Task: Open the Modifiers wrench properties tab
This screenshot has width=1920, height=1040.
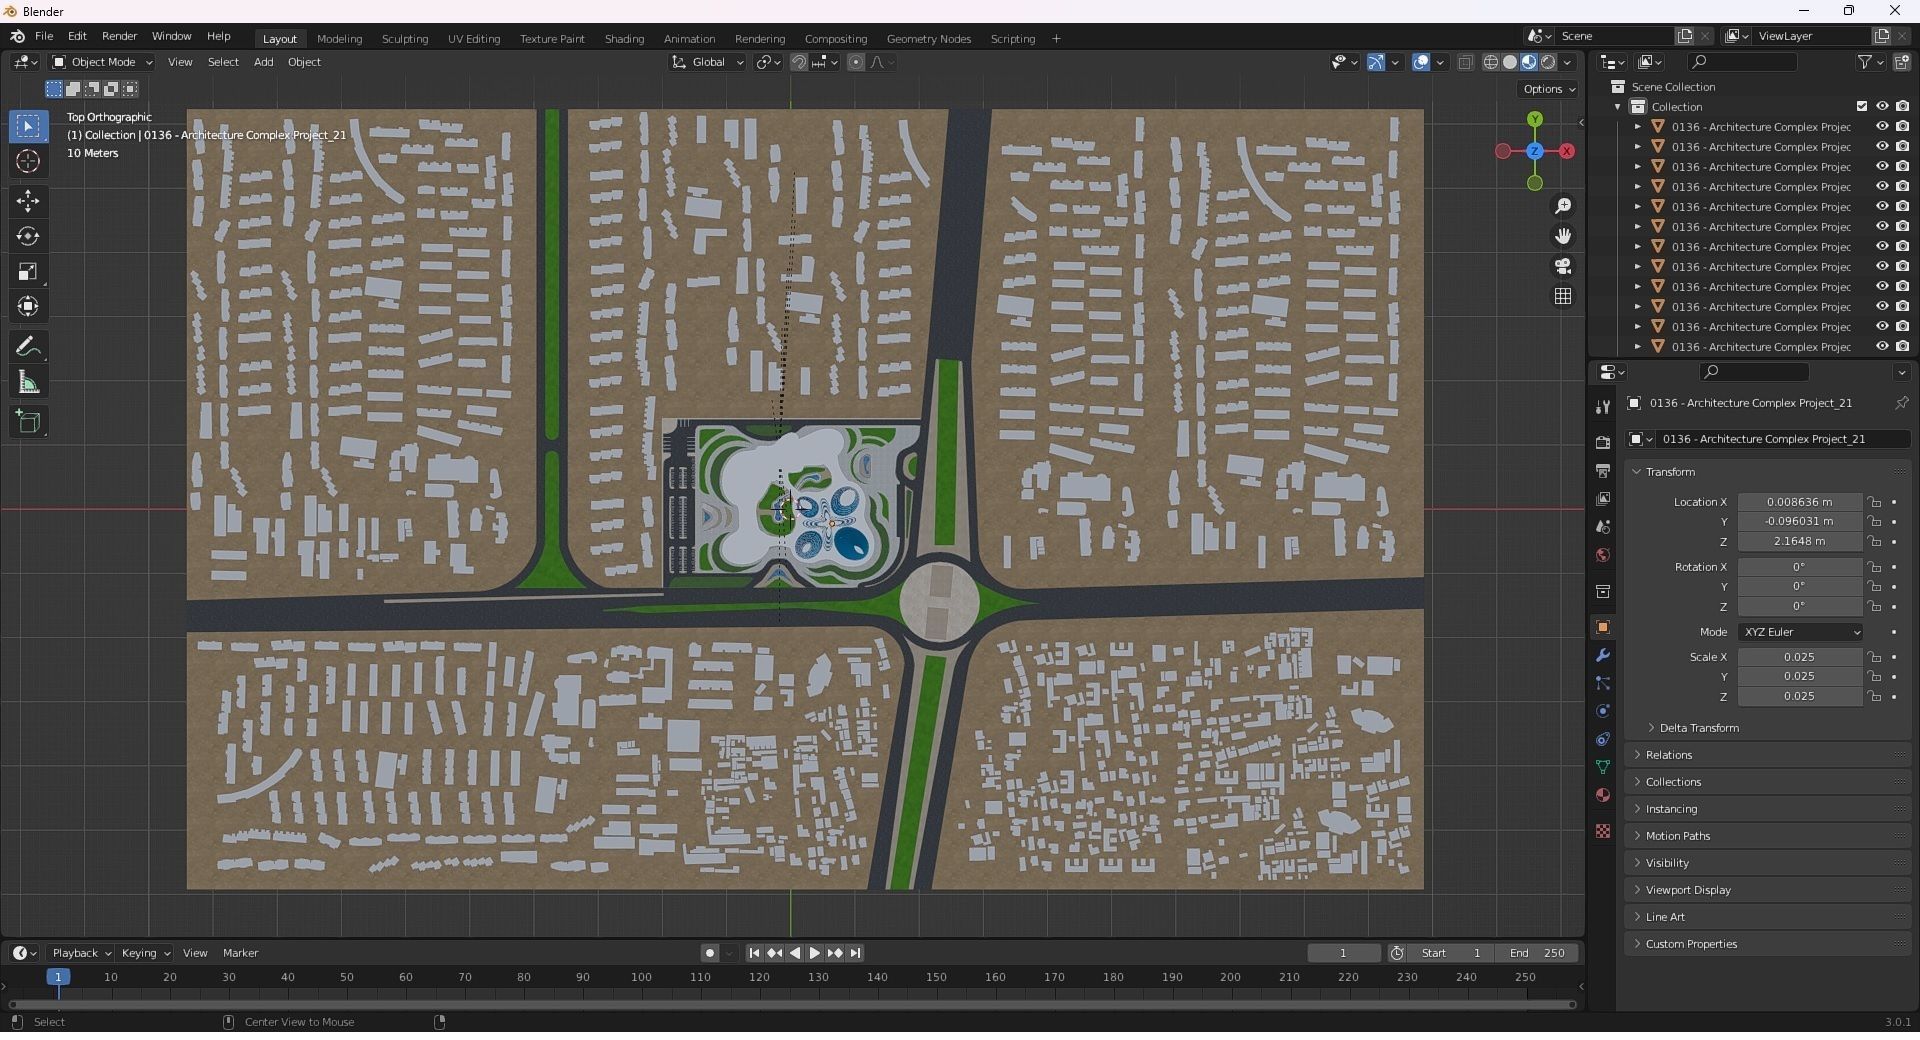Action: (1603, 655)
